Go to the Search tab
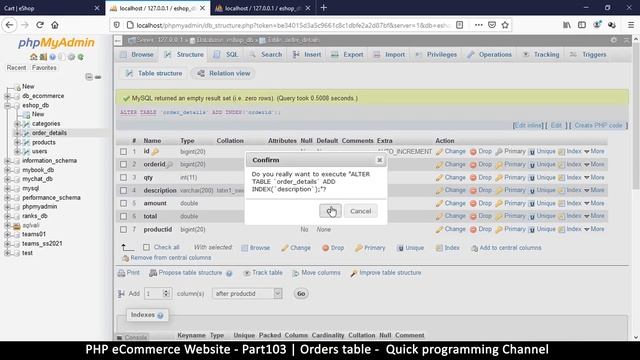This screenshot has height=360, width=640. click(x=266, y=55)
